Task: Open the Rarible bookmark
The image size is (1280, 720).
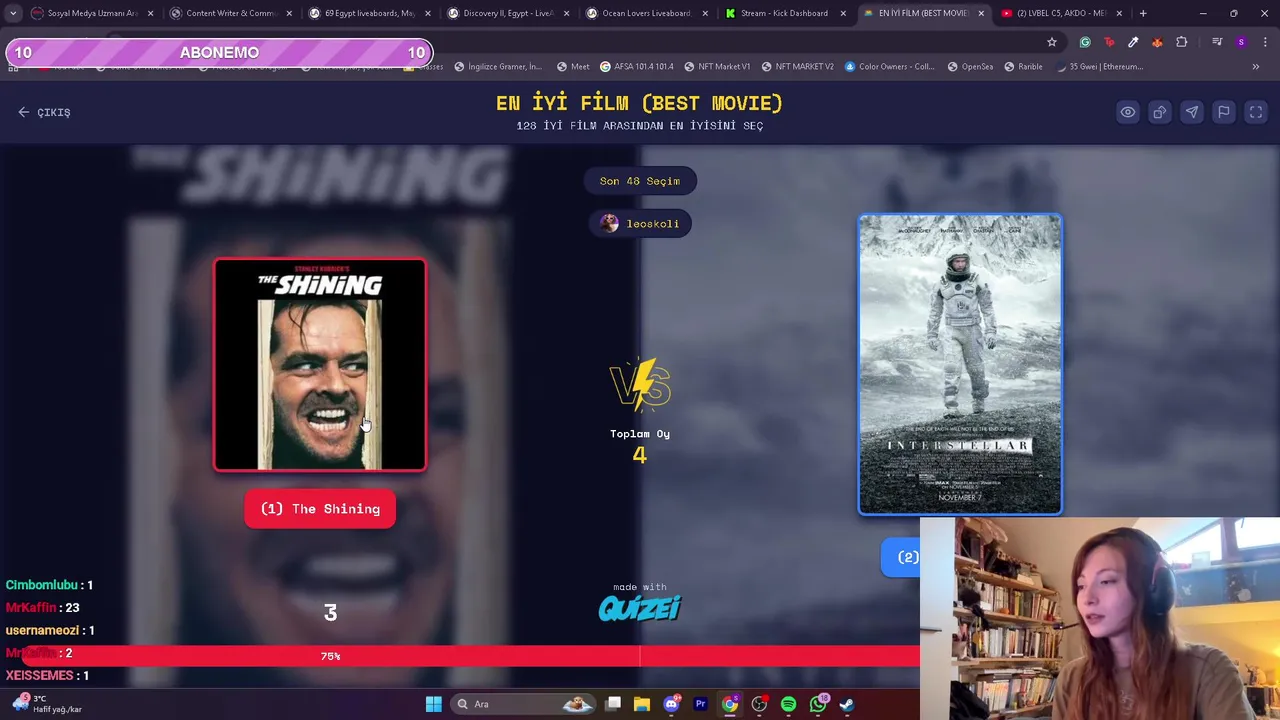Action: 1023,67
